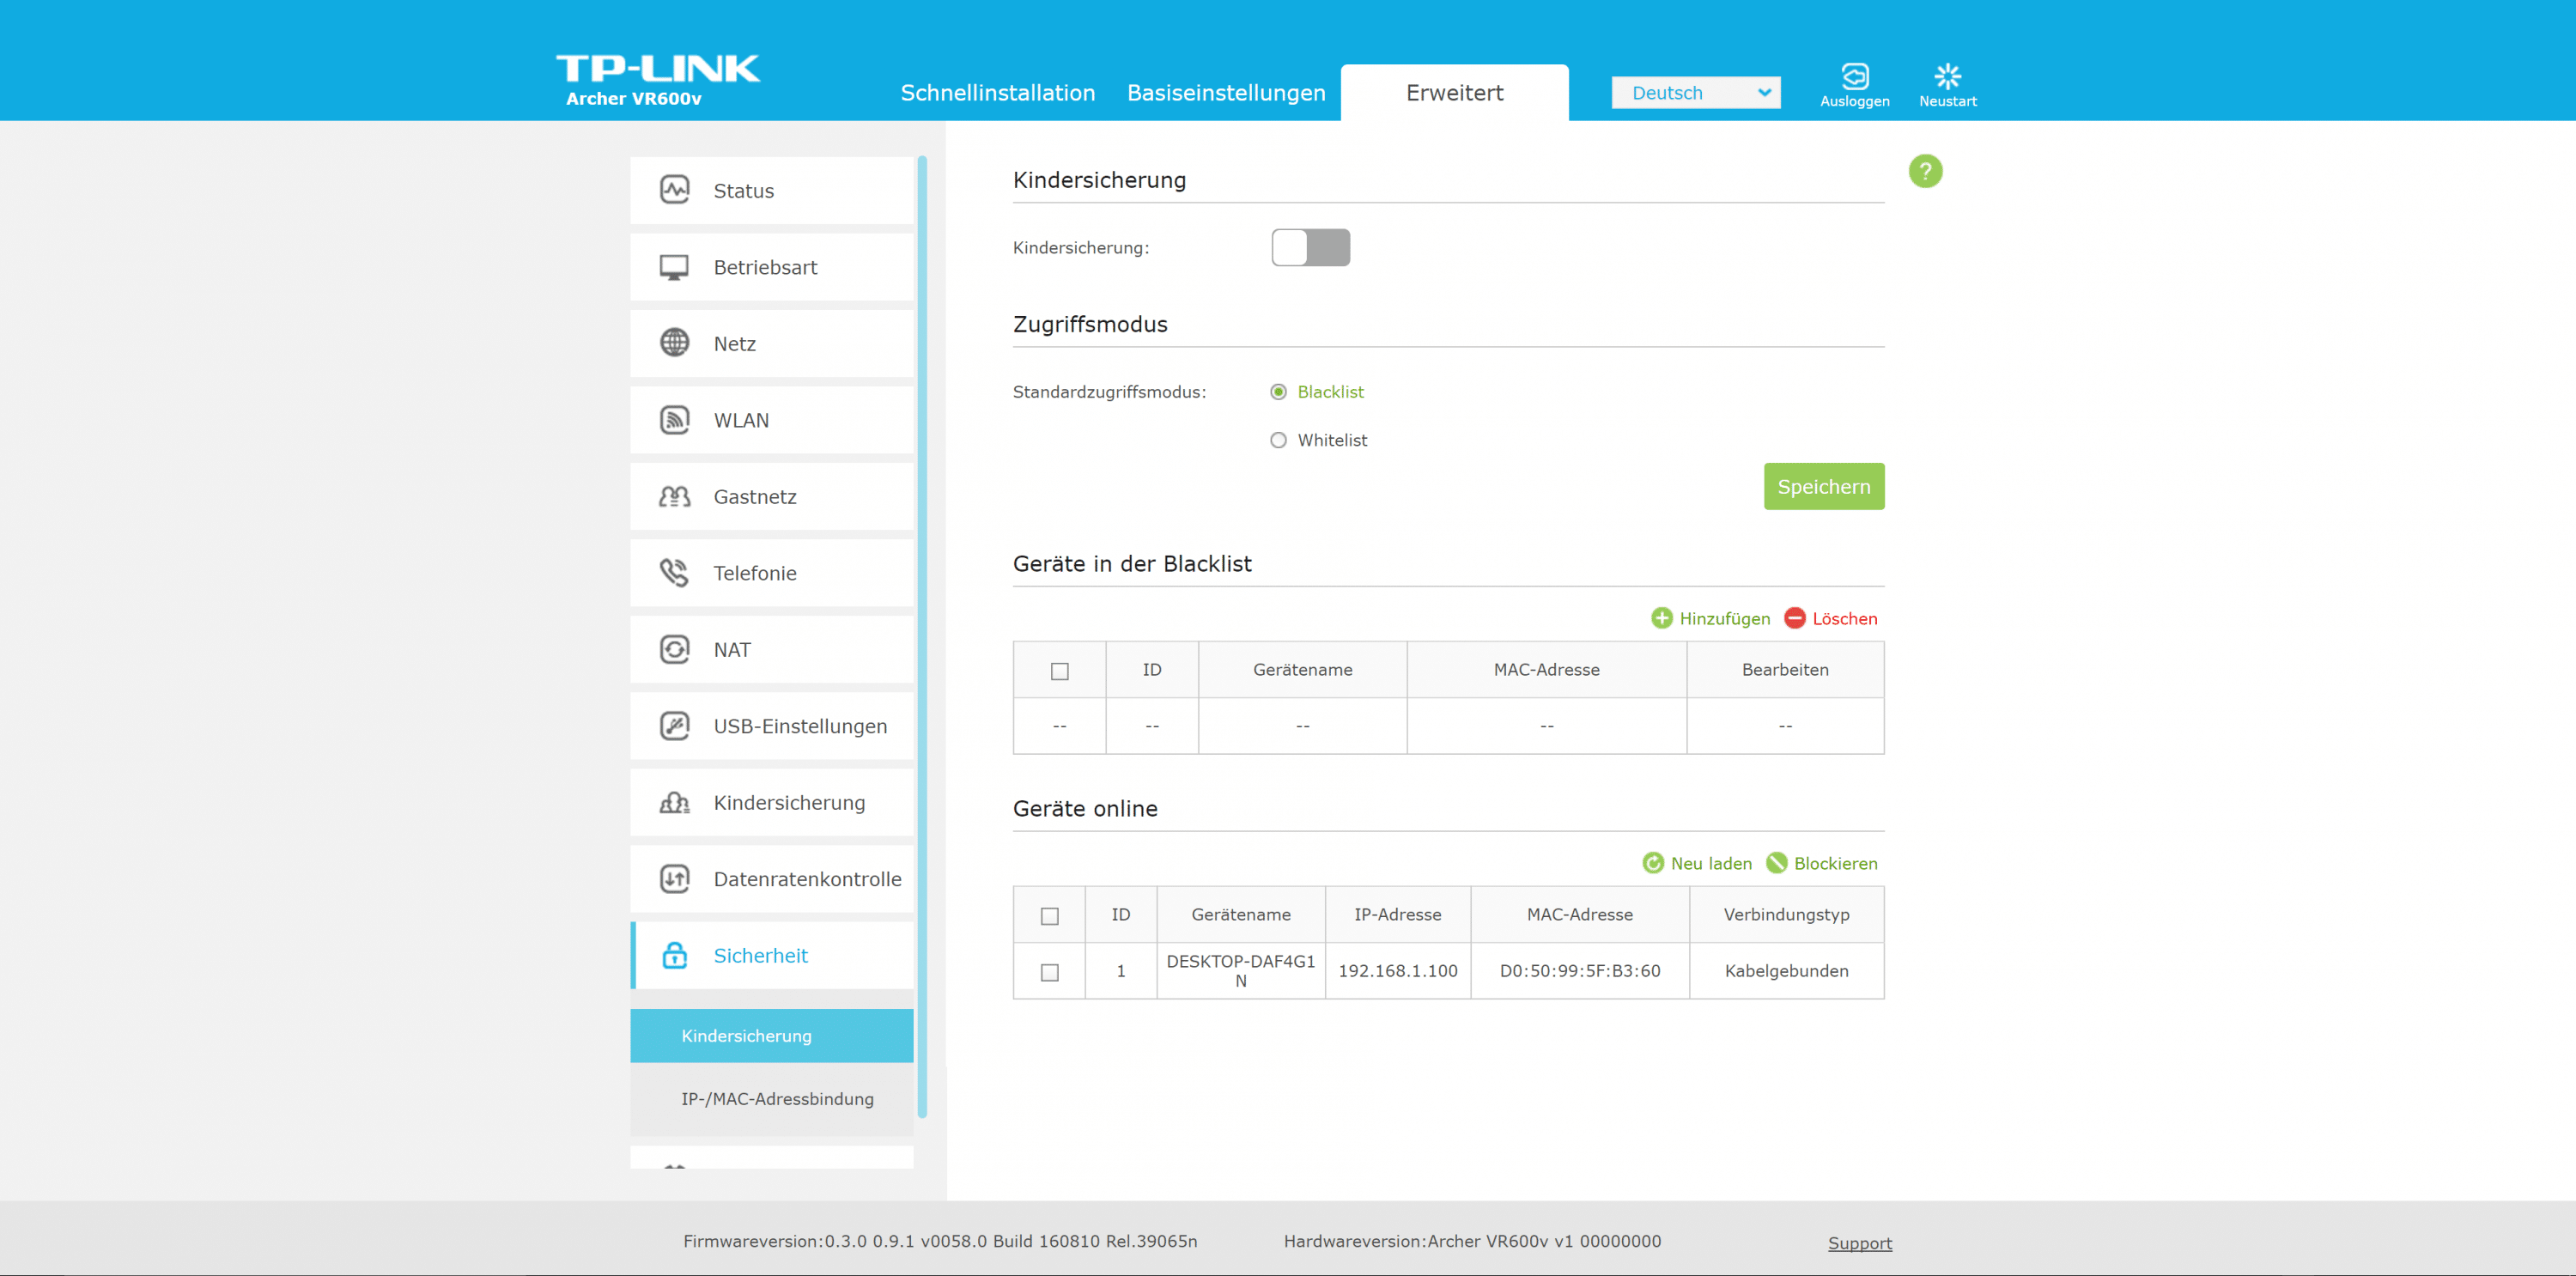Click the Ausloggen logout icon
The image size is (2576, 1276).
coord(1854,77)
